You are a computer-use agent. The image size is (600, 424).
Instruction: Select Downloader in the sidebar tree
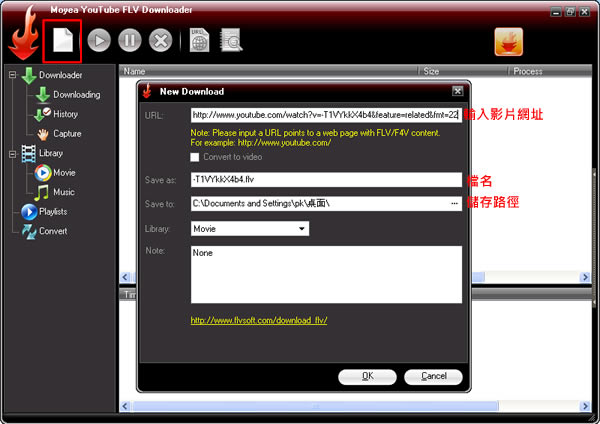point(60,75)
